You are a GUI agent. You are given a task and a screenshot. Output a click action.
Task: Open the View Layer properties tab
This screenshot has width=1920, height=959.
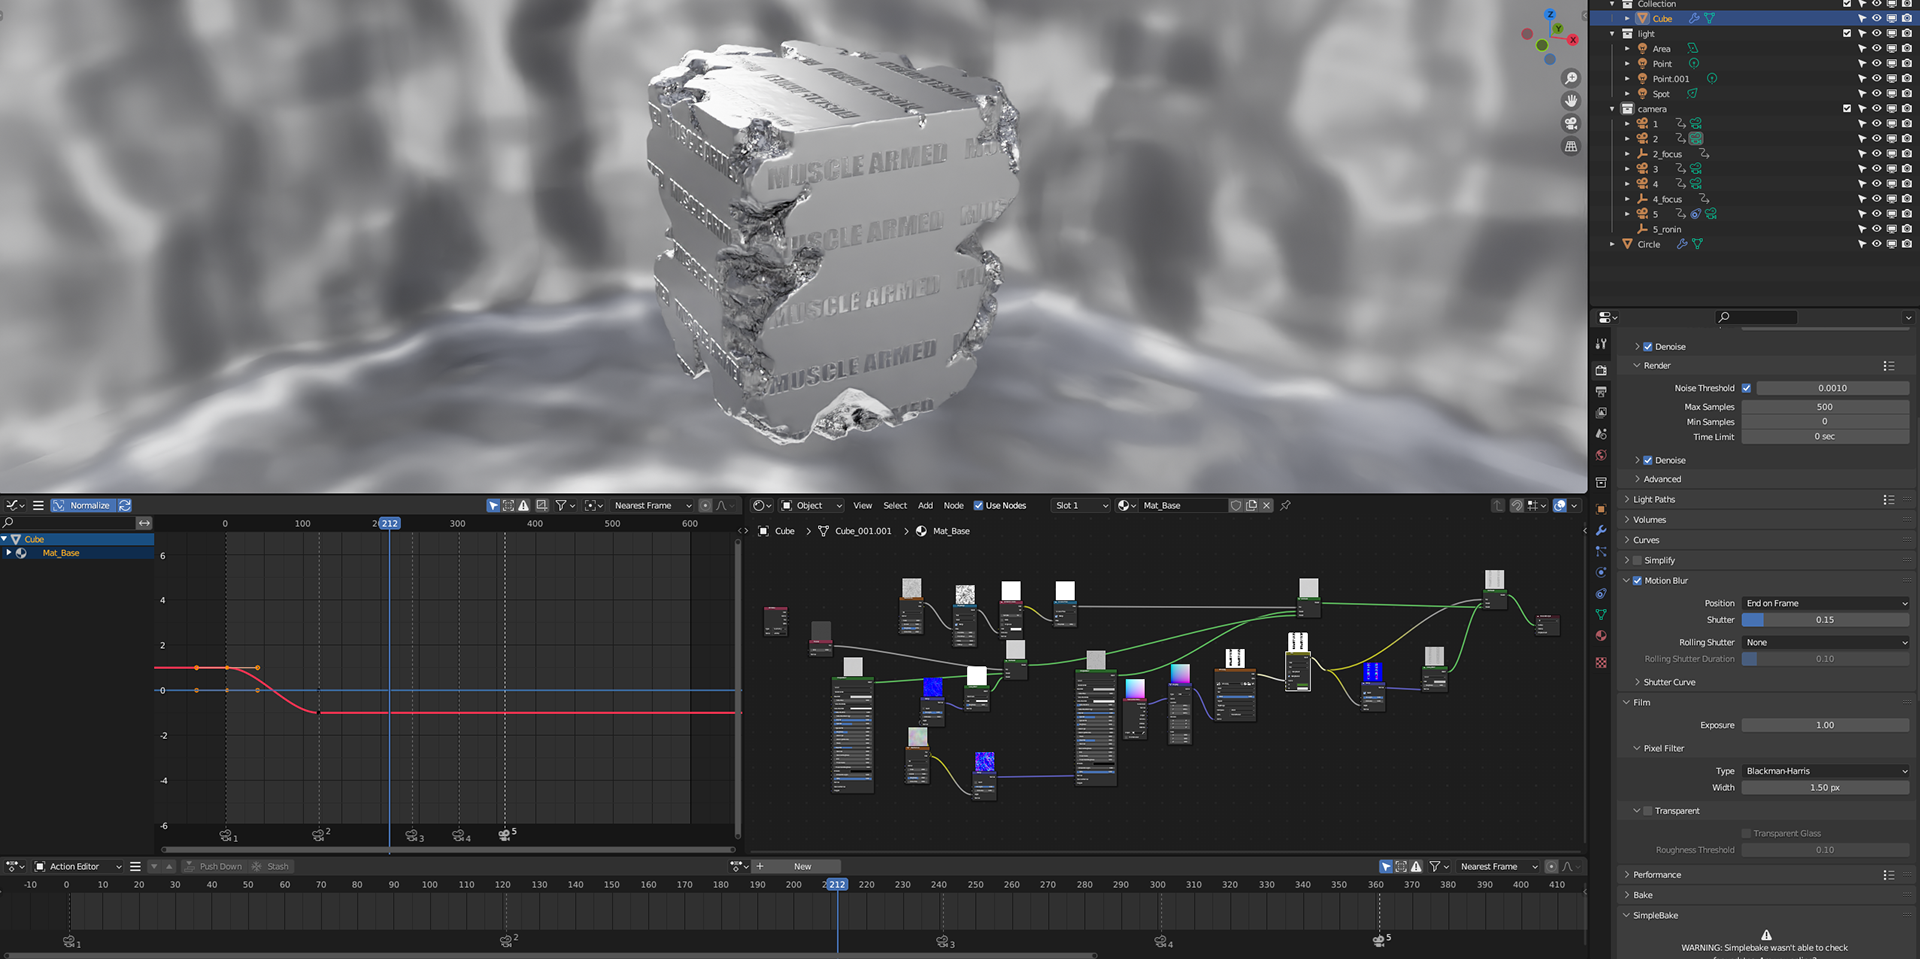1601,412
